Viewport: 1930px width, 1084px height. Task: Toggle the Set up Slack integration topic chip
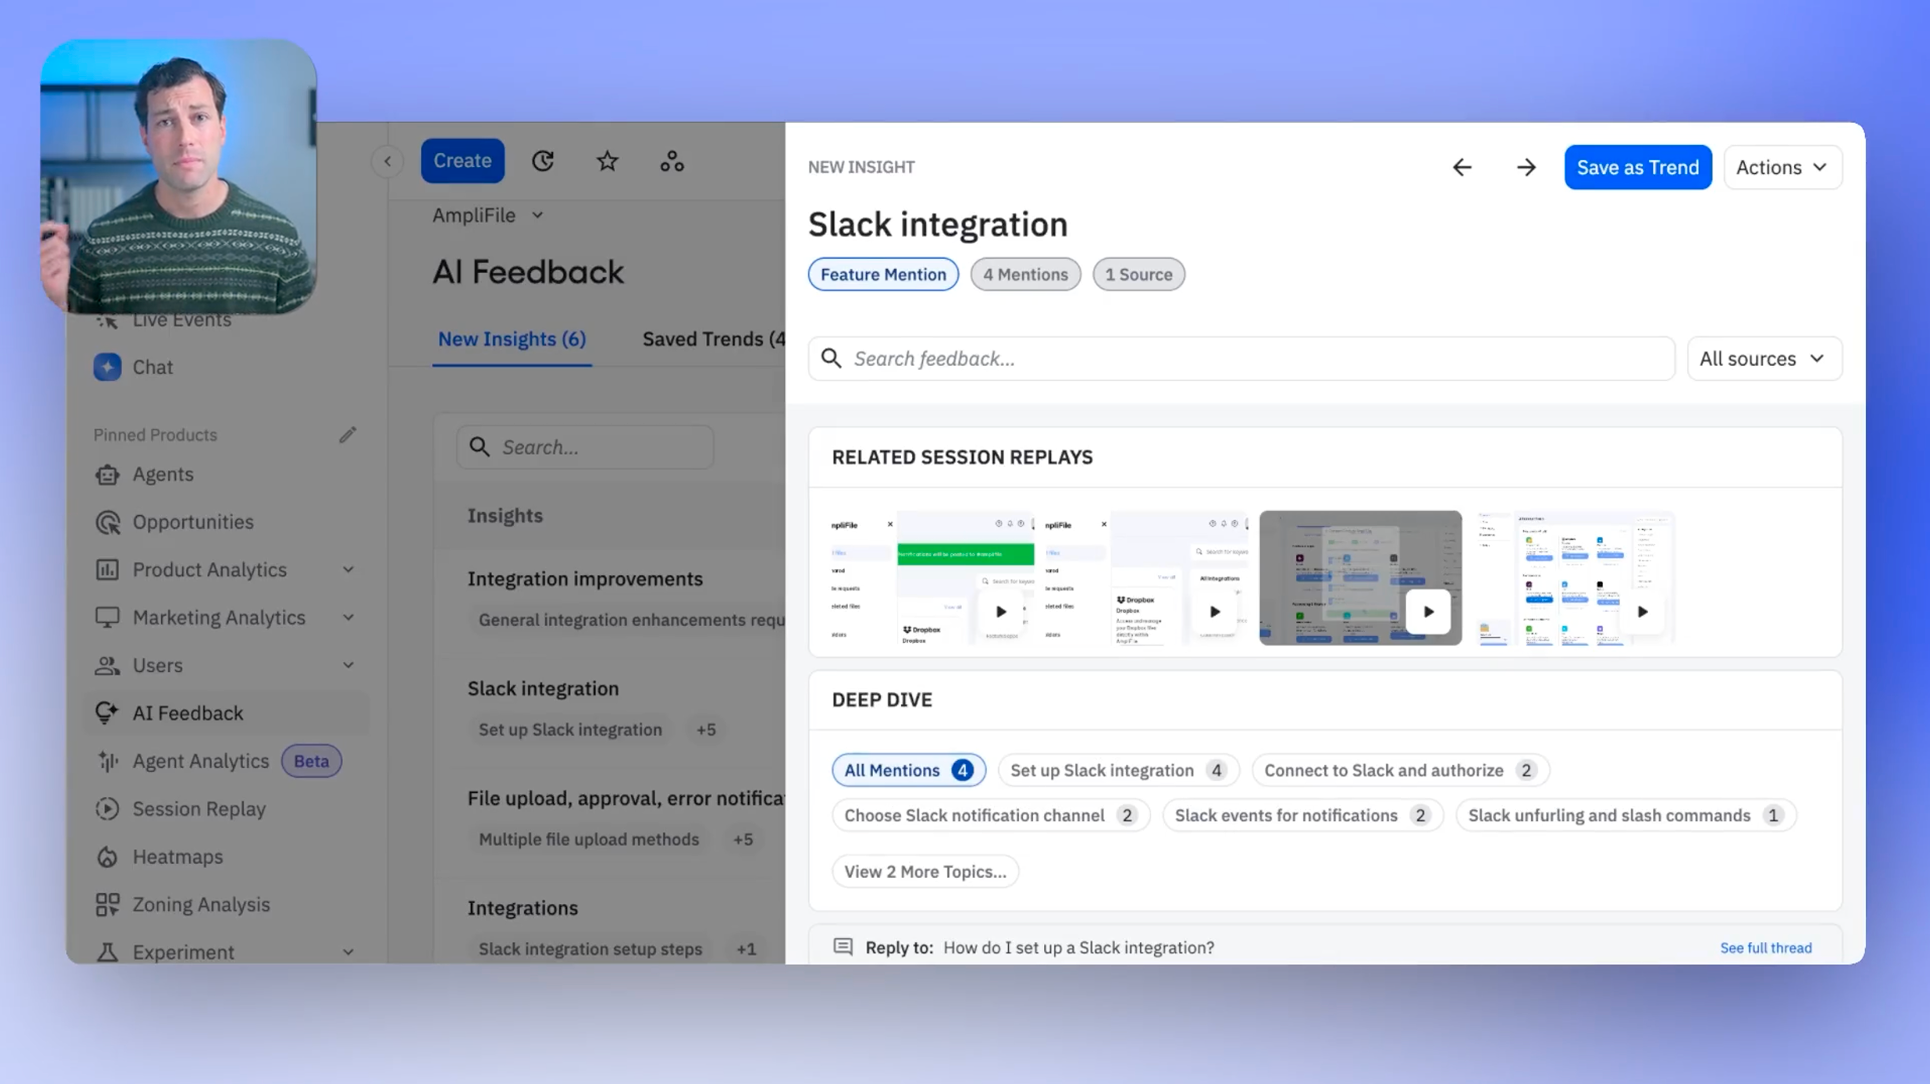click(x=1117, y=770)
